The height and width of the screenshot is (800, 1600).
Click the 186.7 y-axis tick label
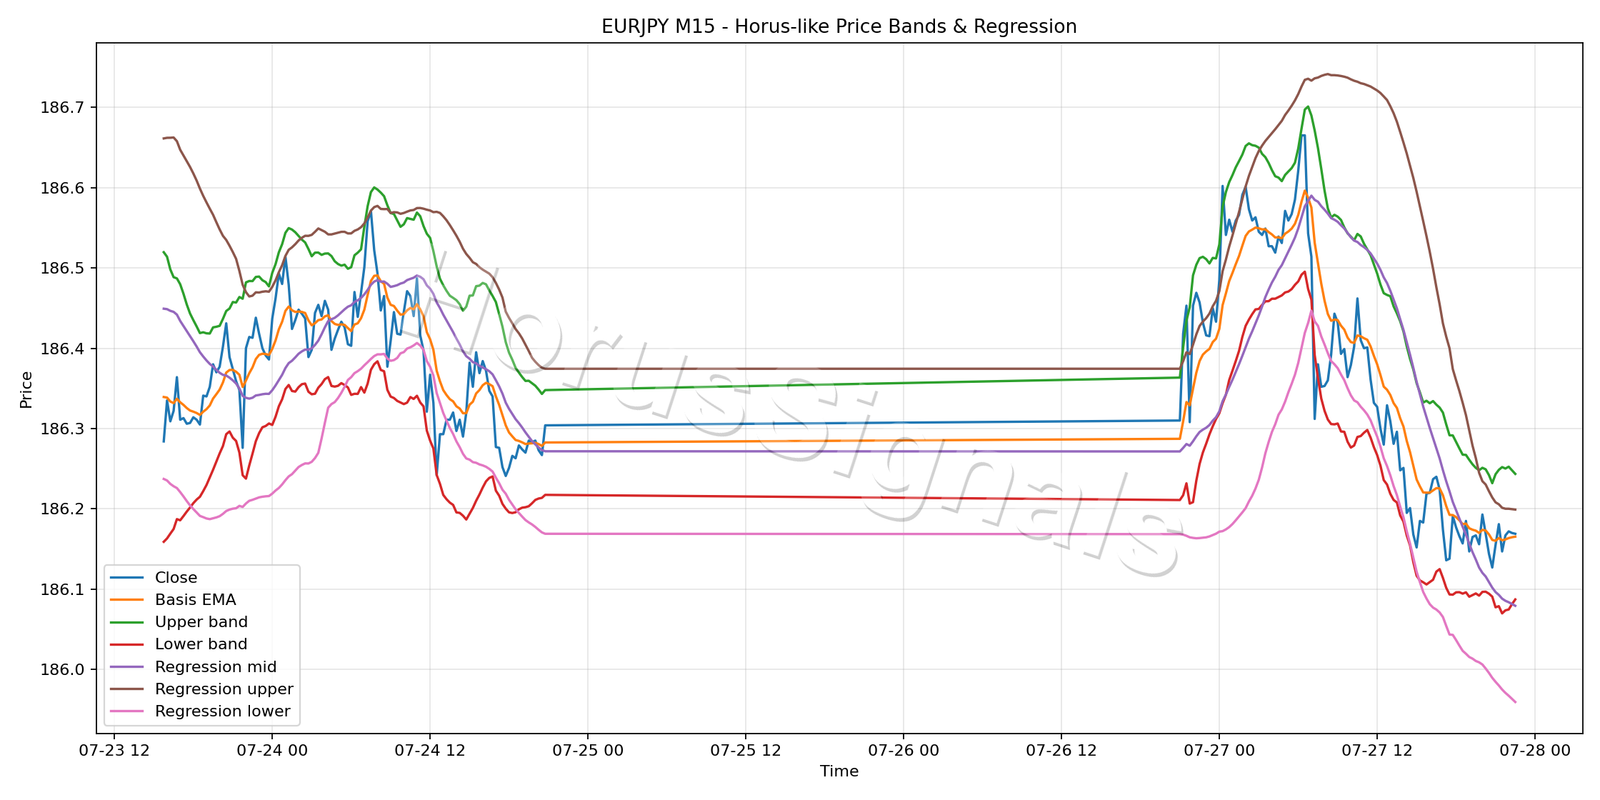[63, 107]
